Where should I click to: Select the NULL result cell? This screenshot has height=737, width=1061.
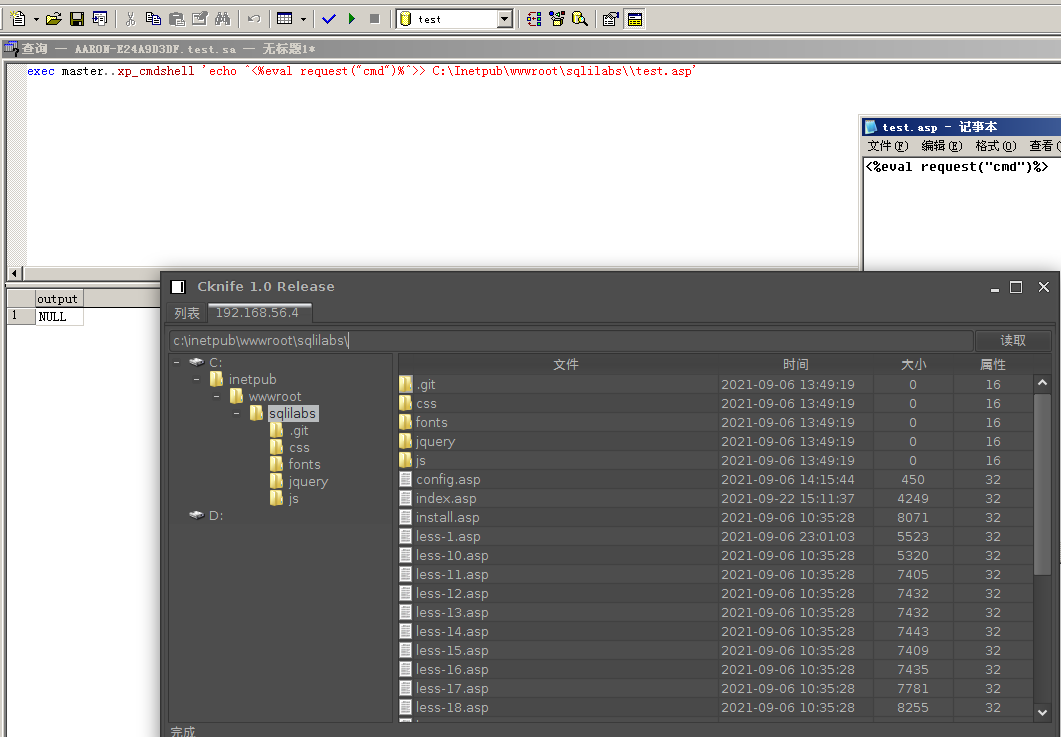[60, 317]
